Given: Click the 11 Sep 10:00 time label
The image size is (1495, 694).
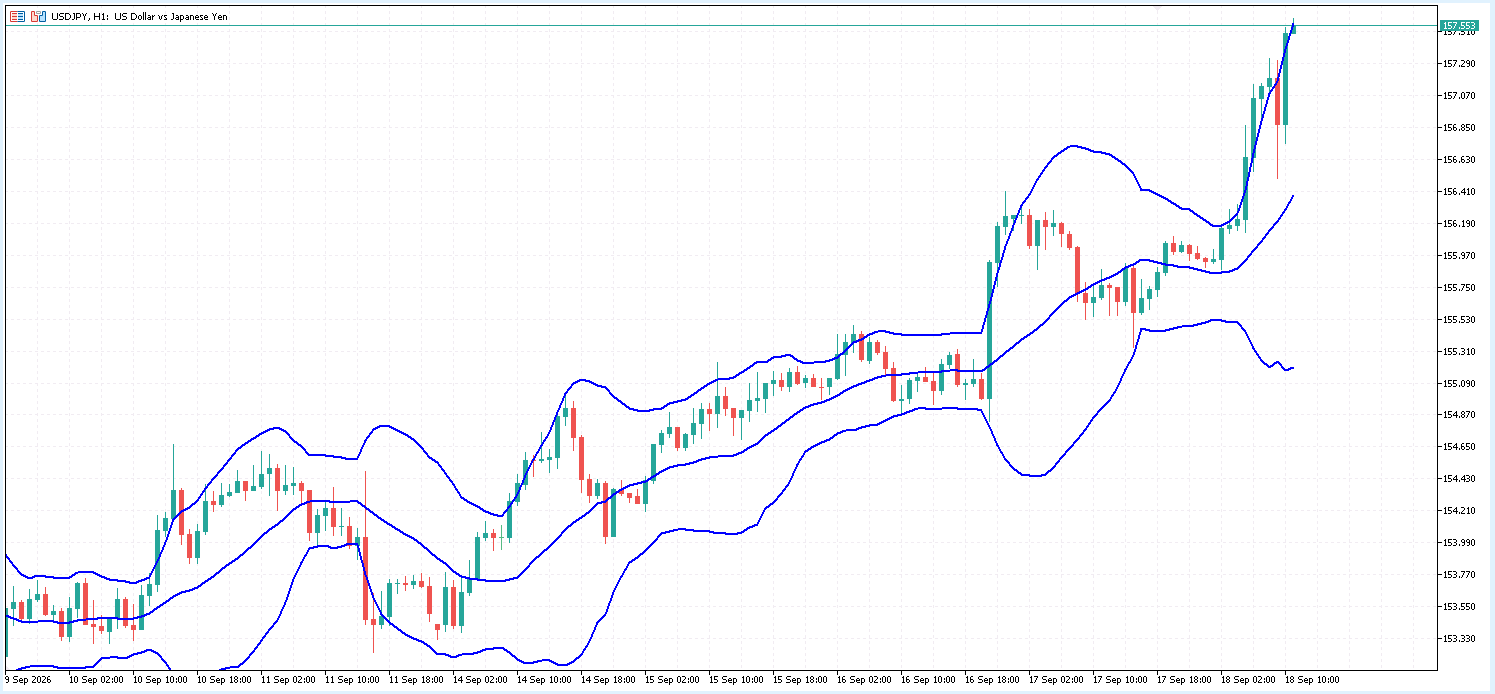Looking at the screenshot, I should coord(351,679).
